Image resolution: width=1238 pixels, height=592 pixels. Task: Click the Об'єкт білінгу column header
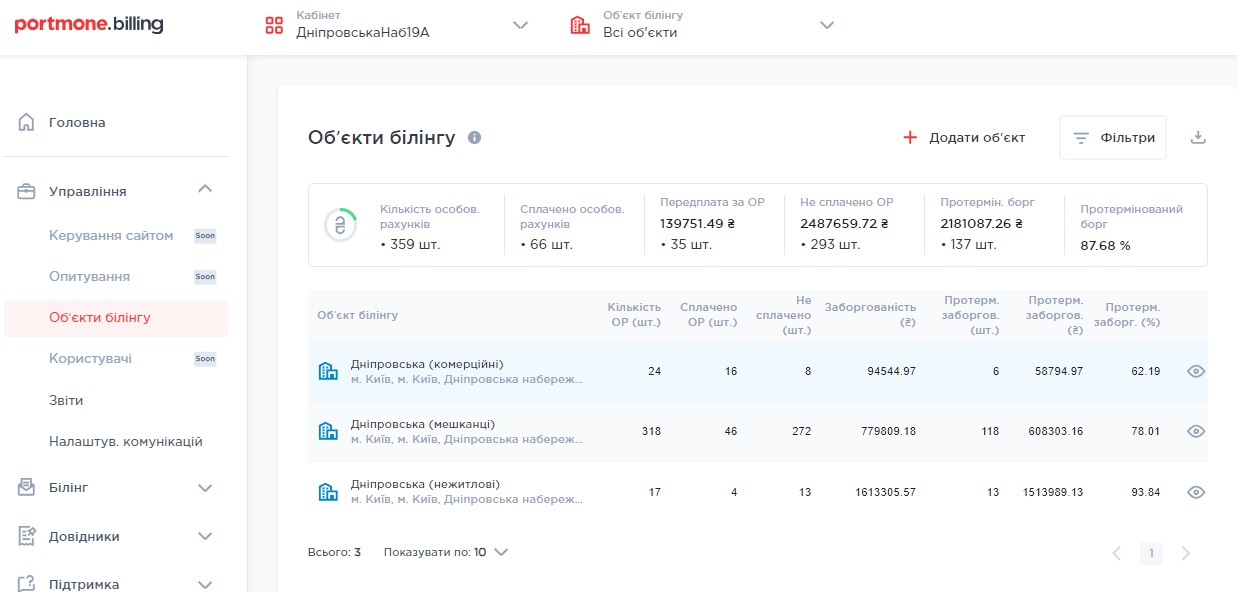[357, 315]
